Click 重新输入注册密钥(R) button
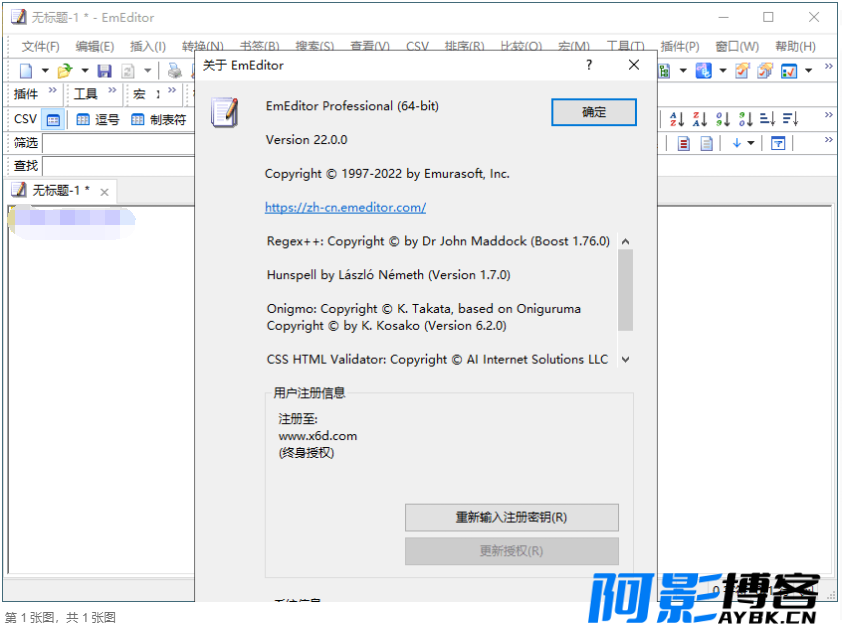This screenshot has height=634, width=842. [512, 518]
